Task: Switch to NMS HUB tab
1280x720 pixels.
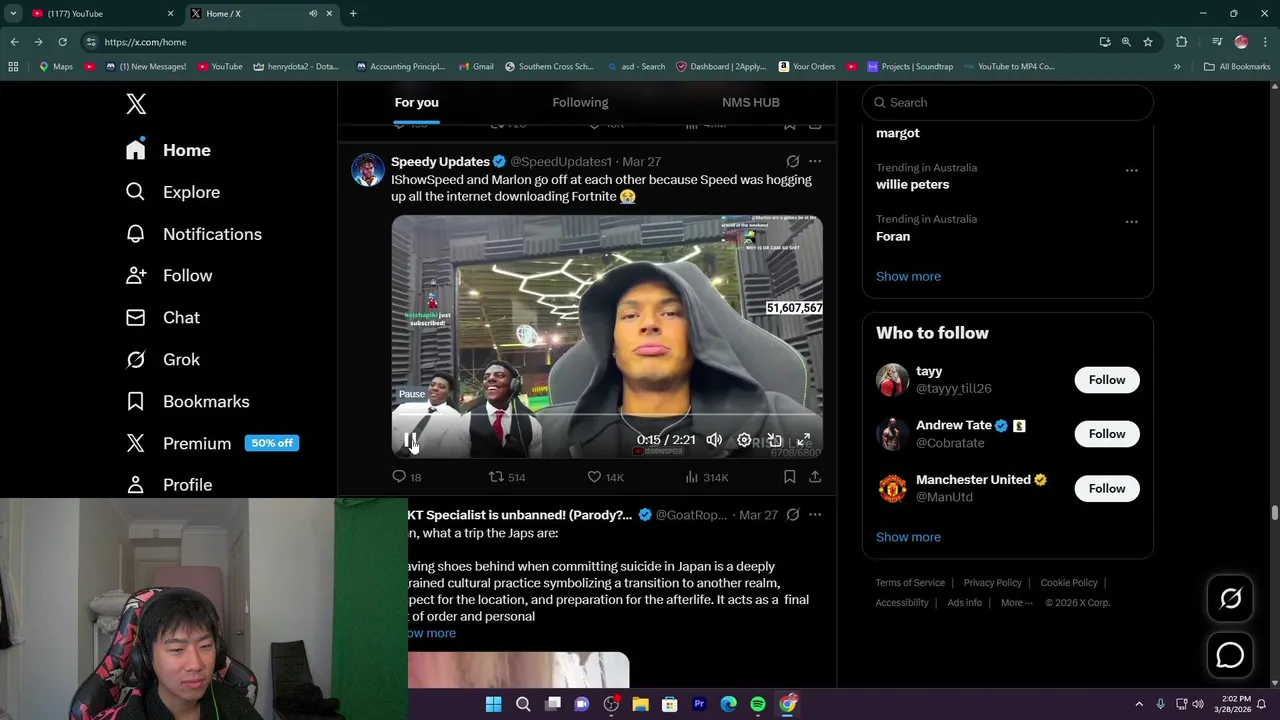Action: [x=751, y=102]
